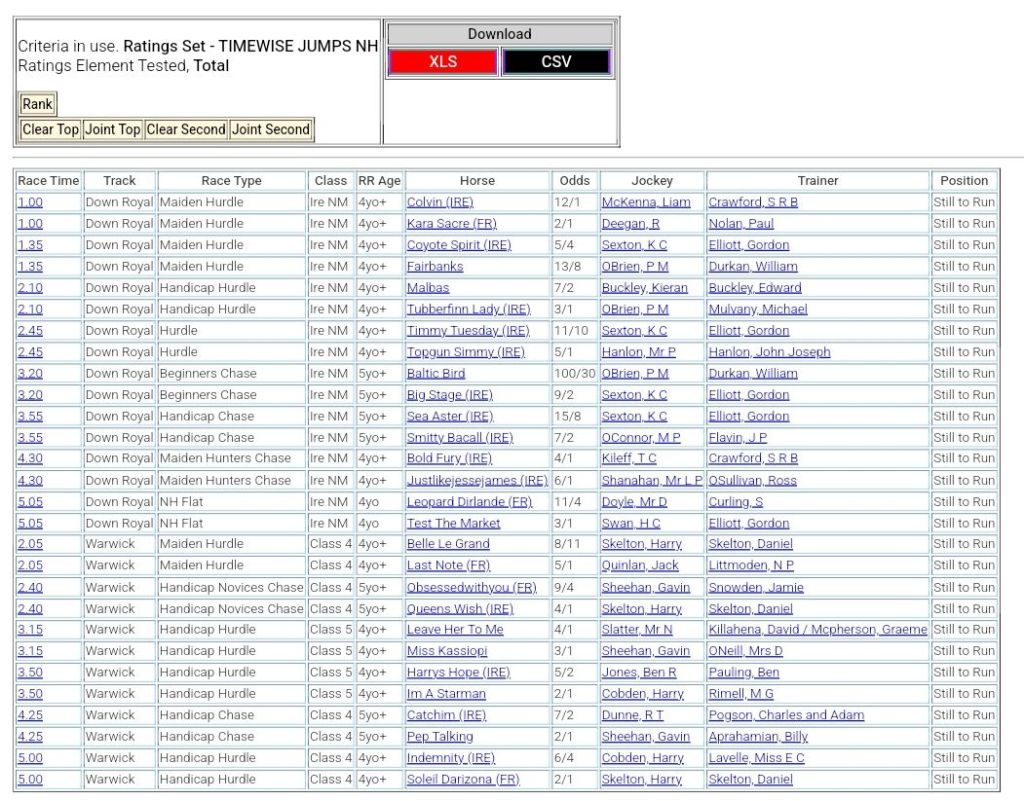Viewport: 1024px width, 801px height.
Task: Select the Clear Top filter button
Action: [50, 129]
